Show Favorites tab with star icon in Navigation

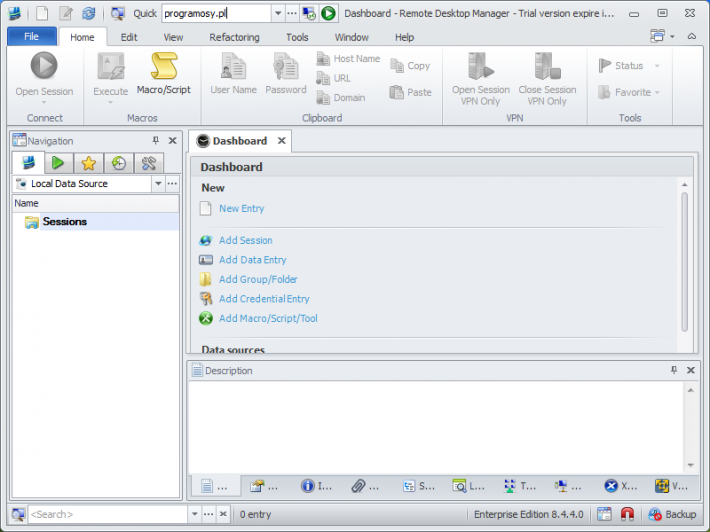pyautogui.click(x=88, y=163)
